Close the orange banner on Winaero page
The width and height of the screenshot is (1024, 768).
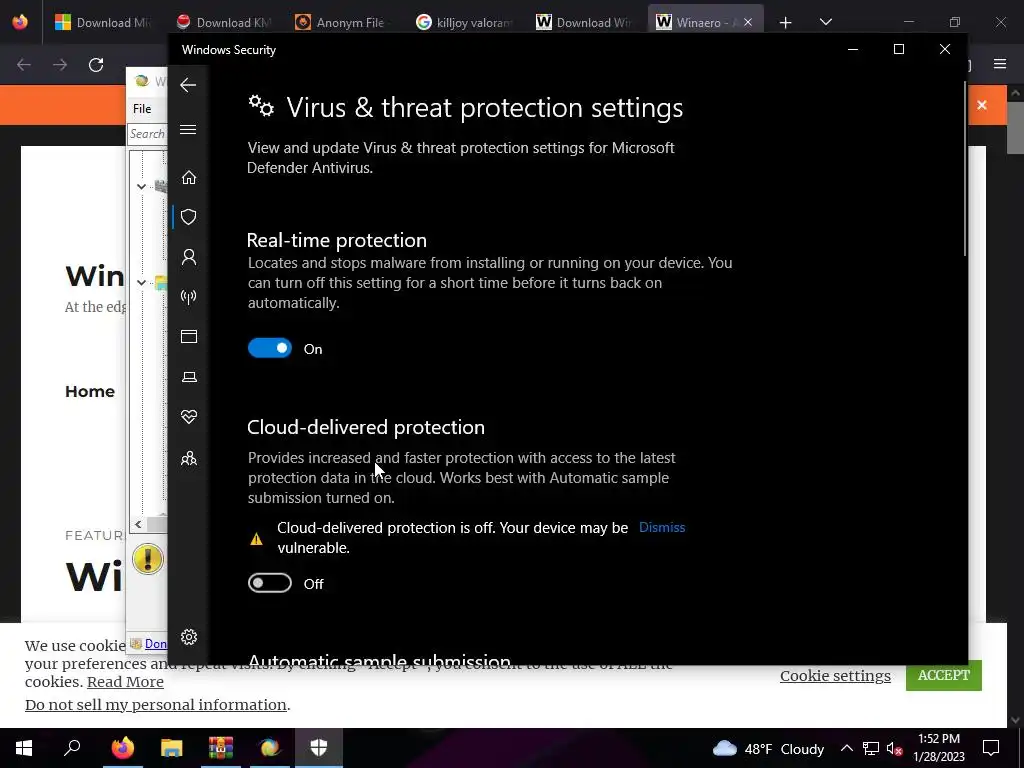click(982, 105)
